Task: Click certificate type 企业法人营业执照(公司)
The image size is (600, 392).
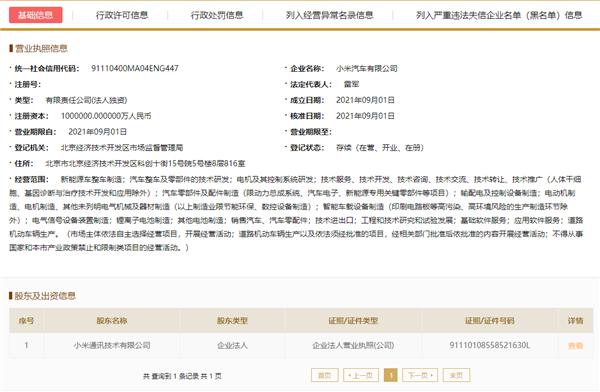Action: coord(353,345)
